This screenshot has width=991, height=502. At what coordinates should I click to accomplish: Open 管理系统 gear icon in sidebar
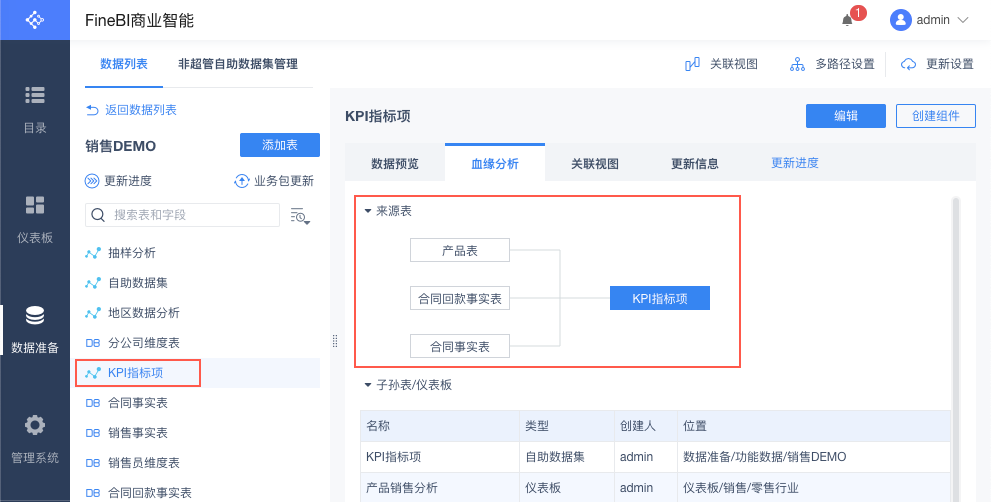(35, 426)
